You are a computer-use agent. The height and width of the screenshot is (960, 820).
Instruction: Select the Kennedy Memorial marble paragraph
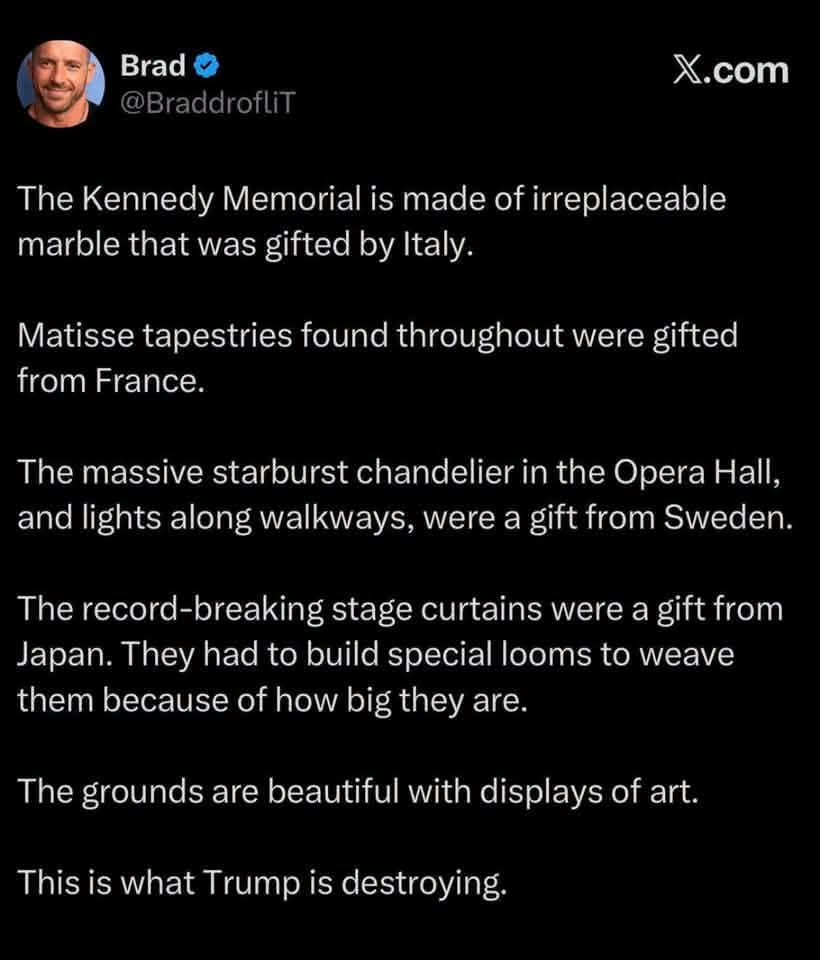(x=372, y=222)
